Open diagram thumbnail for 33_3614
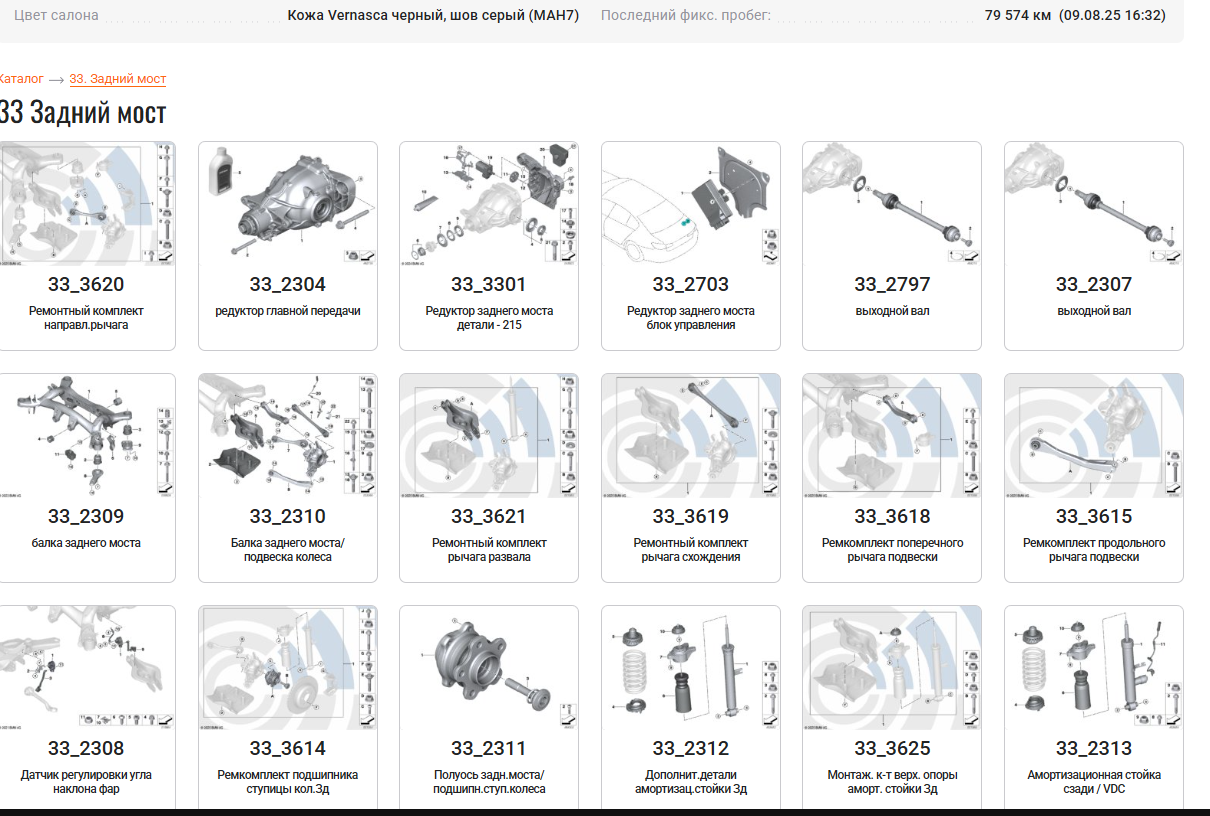1210x816 pixels. [288, 669]
